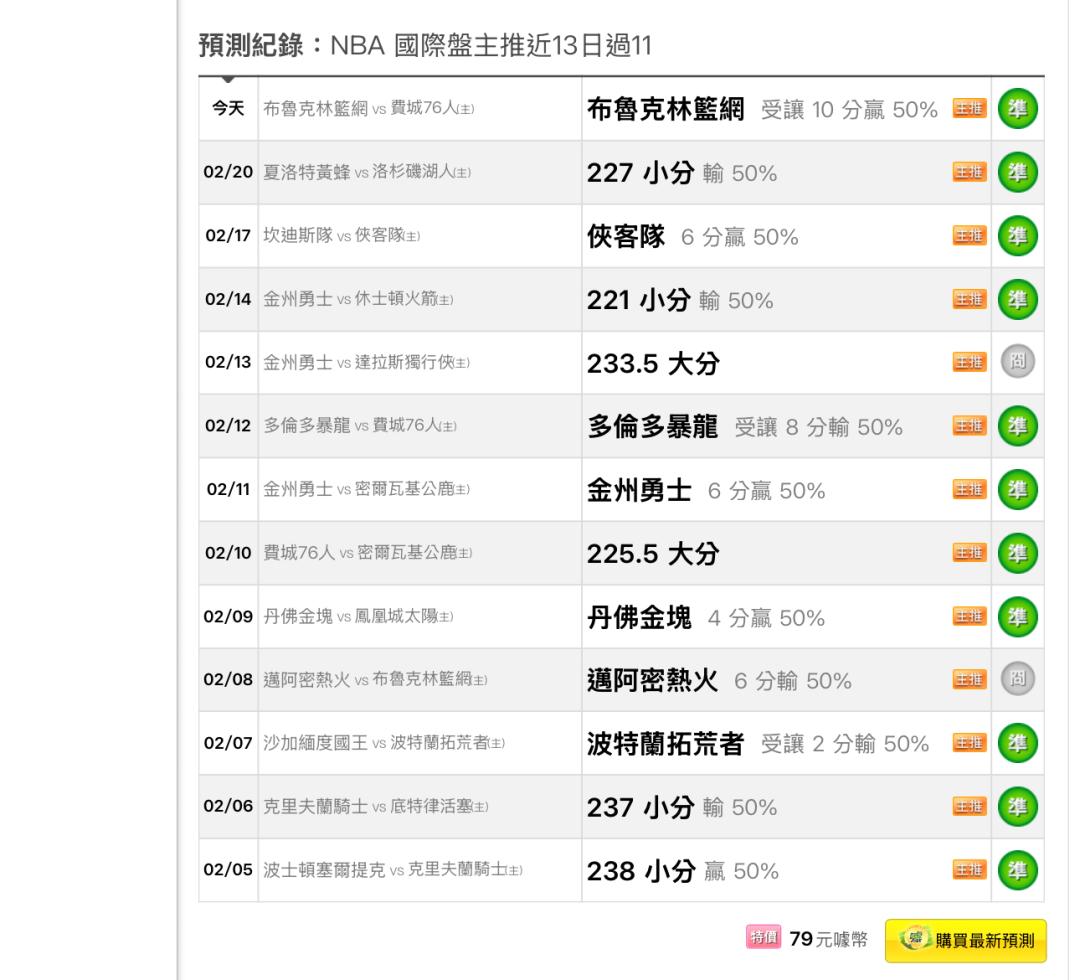Select matchup 夏洛特黃蜂 vs 洛杉磯湖人

coord(367,172)
